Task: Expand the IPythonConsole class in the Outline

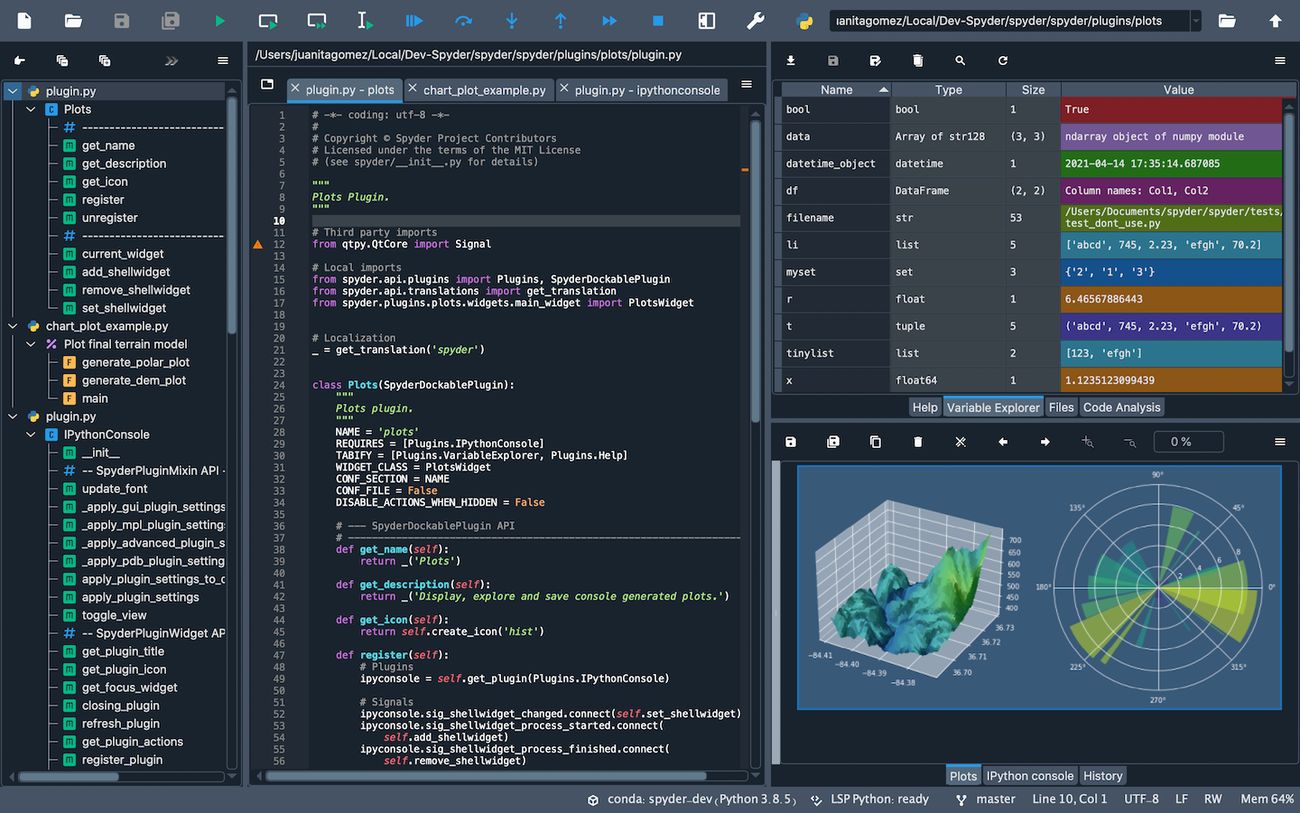Action: pos(30,434)
